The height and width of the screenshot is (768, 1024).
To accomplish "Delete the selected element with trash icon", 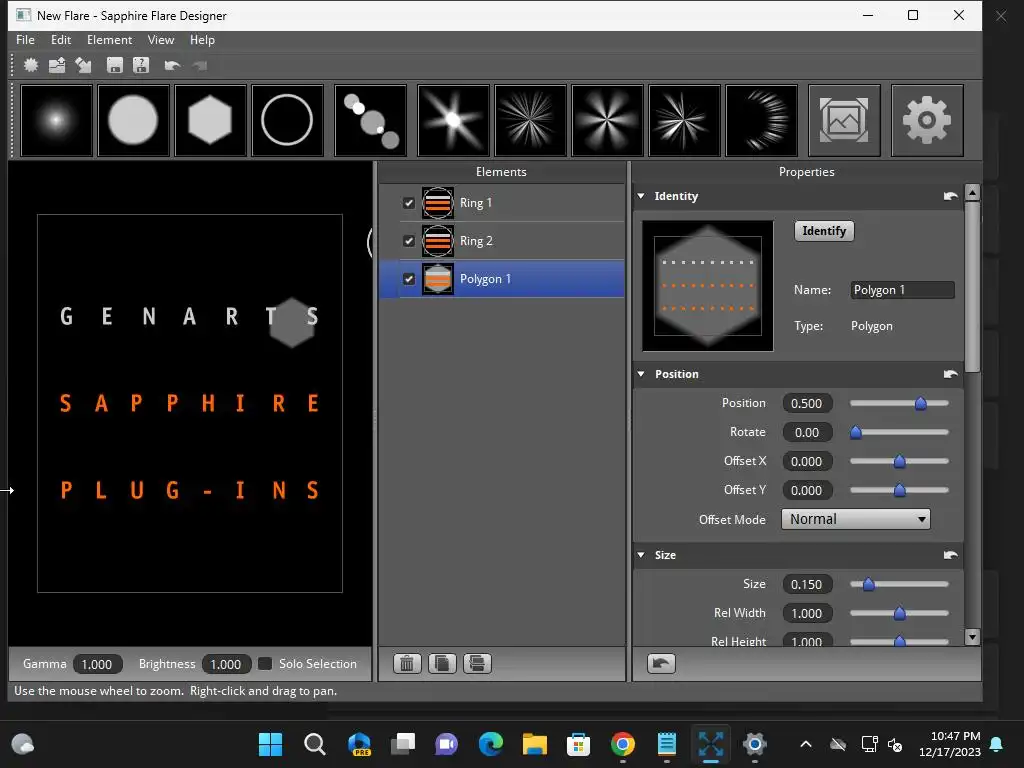I will click(x=407, y=664).
